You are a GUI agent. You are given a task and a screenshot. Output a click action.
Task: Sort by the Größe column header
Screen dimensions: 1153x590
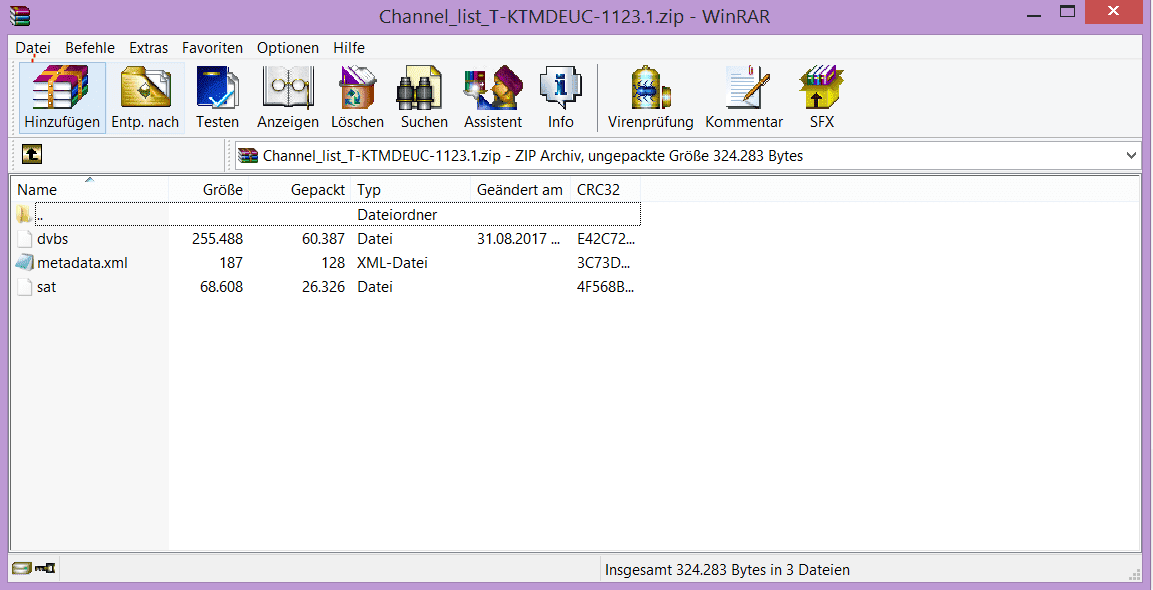coord(209,189)
